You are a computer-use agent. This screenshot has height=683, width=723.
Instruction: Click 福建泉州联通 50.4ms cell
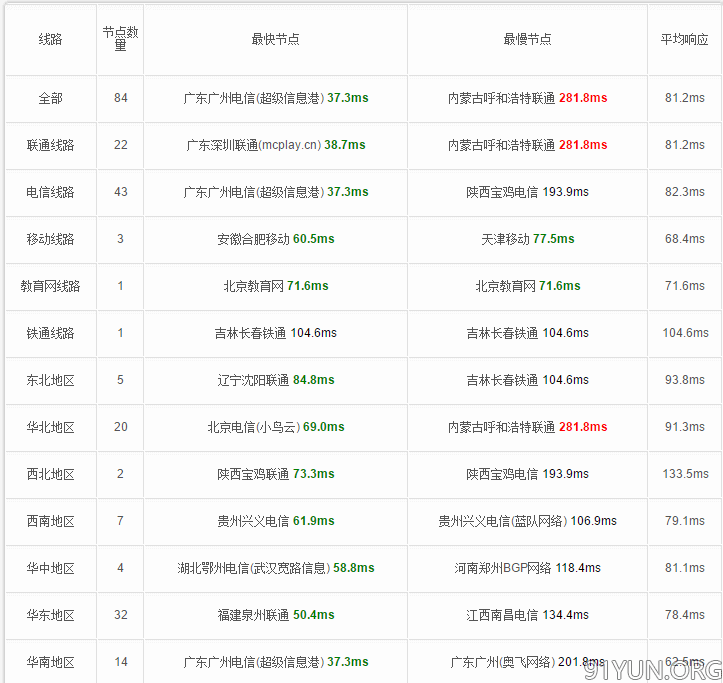pos(275,616)
